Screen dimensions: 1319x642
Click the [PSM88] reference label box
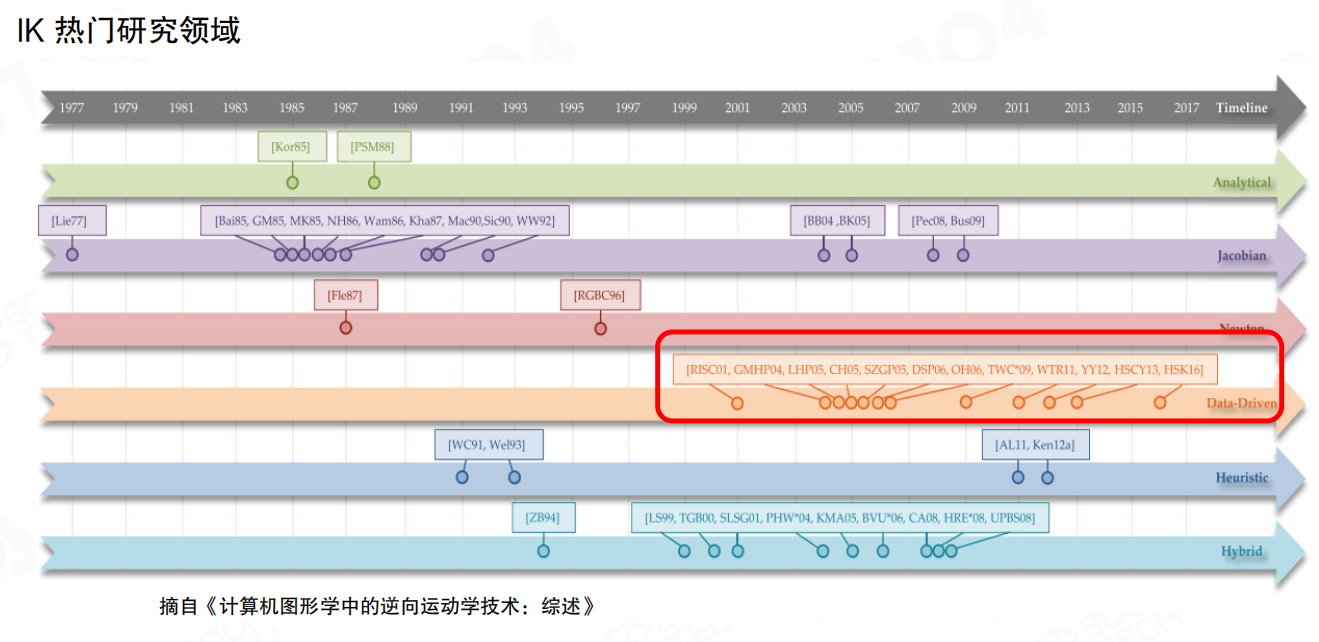(x=373, y=147)
